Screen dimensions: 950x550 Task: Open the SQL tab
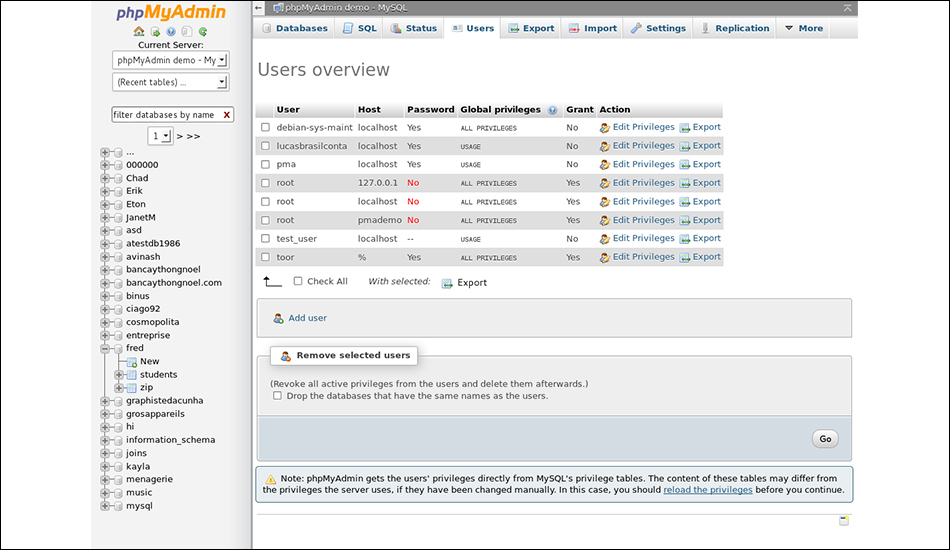click(359, 28)
